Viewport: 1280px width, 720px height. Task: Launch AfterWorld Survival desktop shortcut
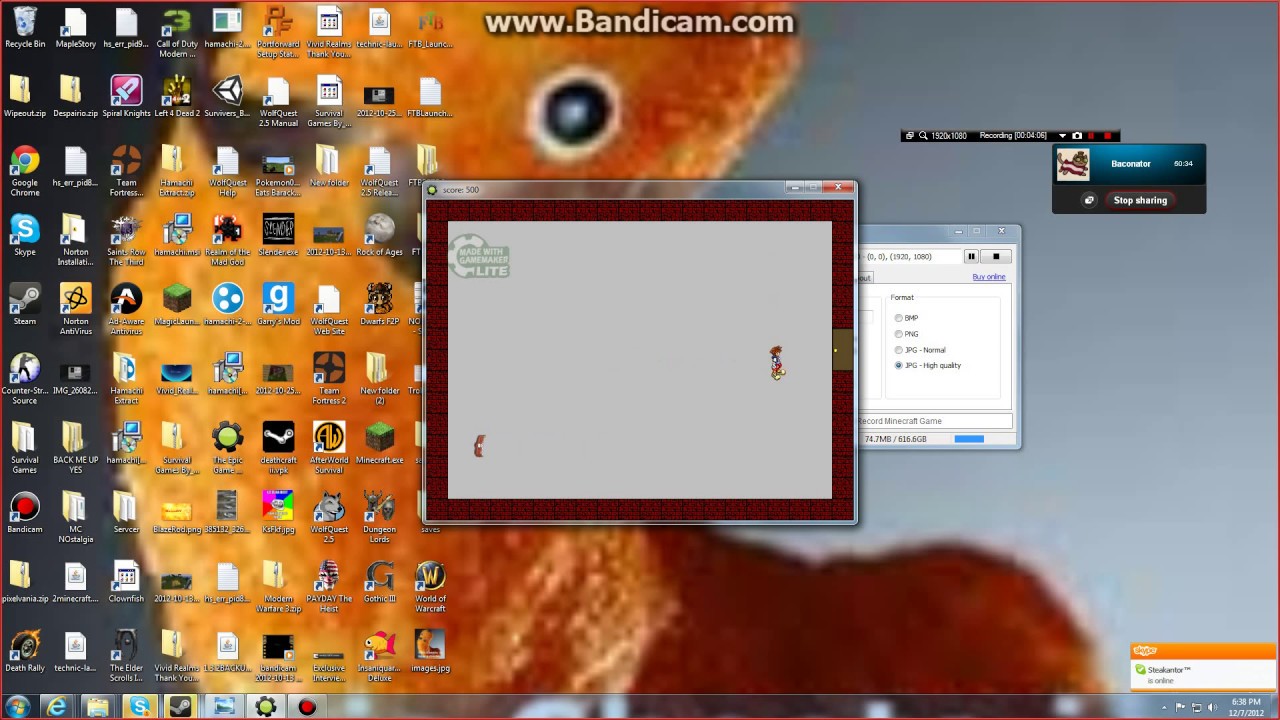point(329,448)
